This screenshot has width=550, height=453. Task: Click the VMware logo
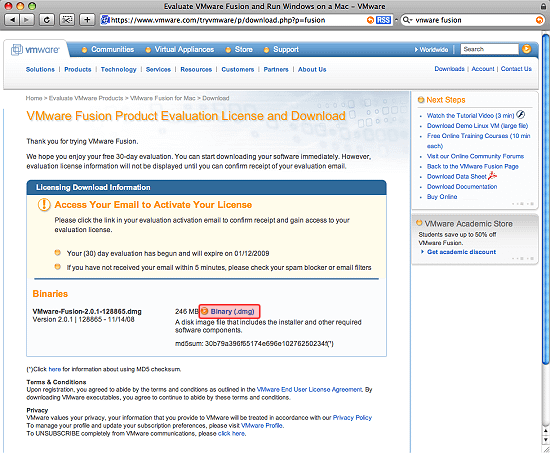[x=35, y=50]
